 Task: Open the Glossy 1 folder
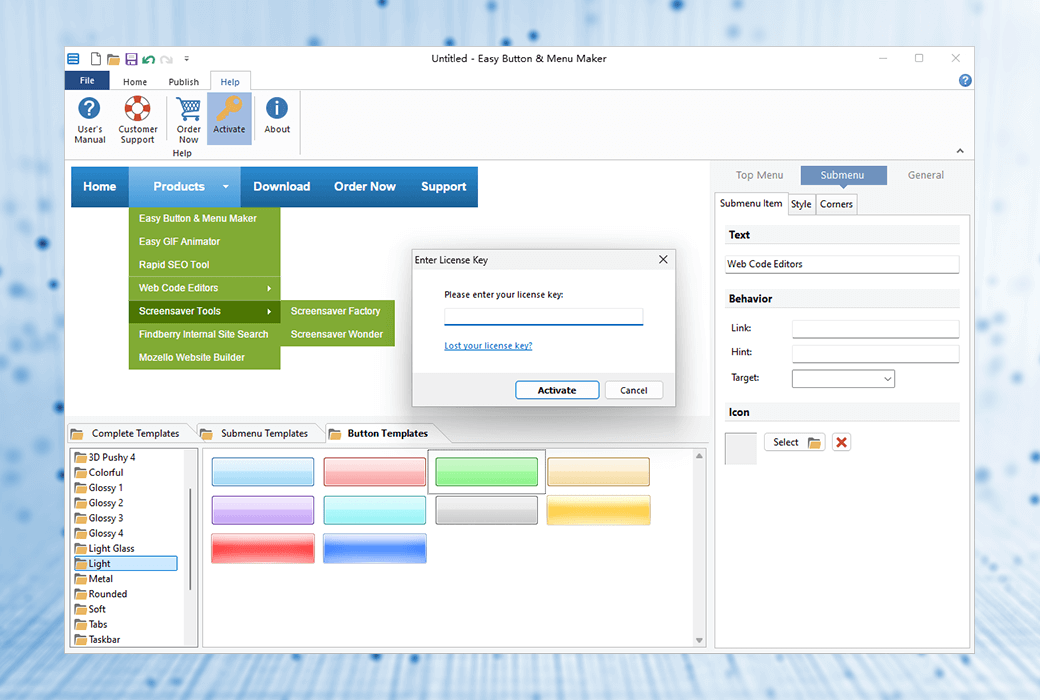coord(99,488)
